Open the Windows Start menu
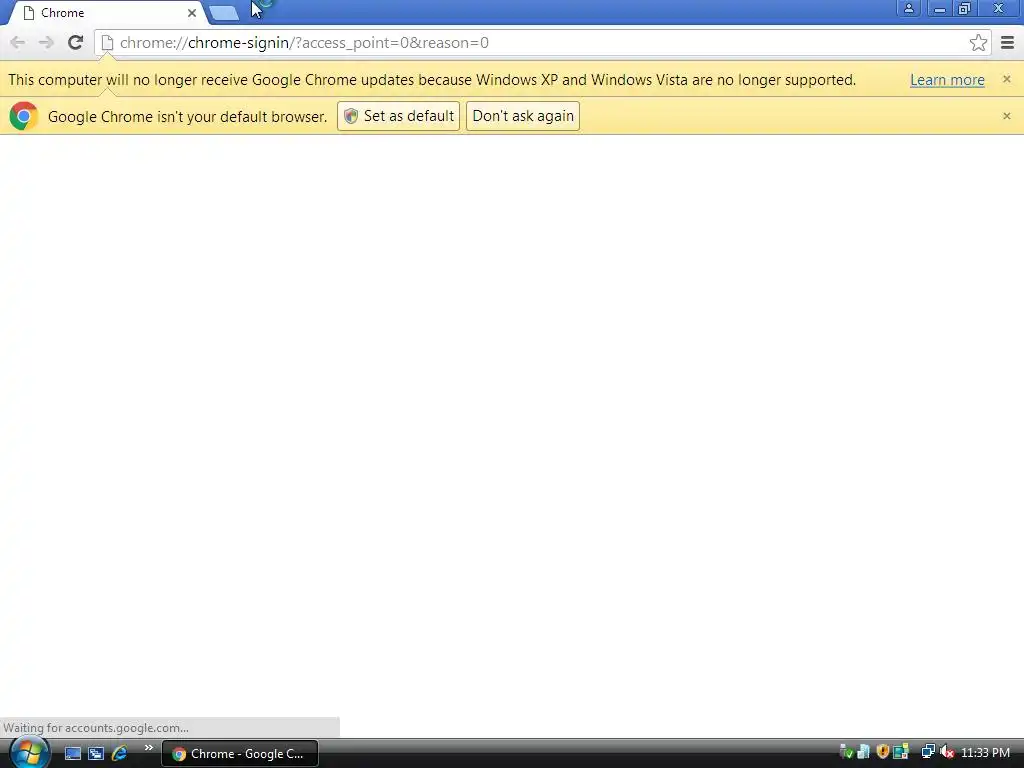This screenshot has width=1024, height=768. [x=29, y=753]
